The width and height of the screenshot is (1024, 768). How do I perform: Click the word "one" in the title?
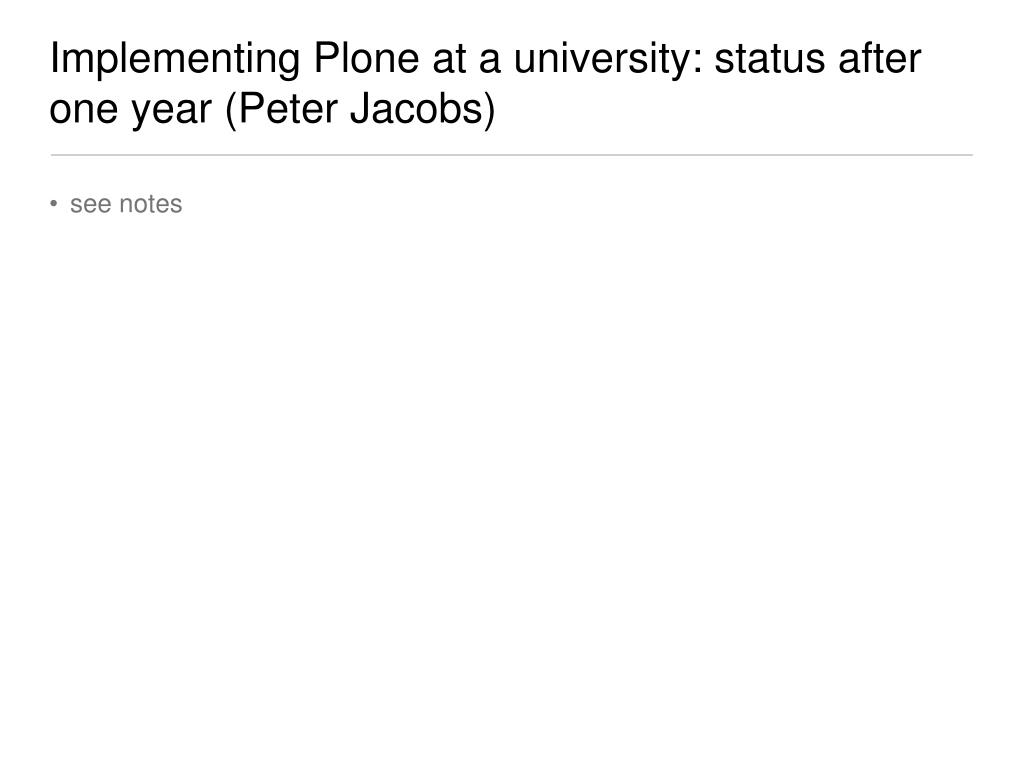tap(80, 110)
